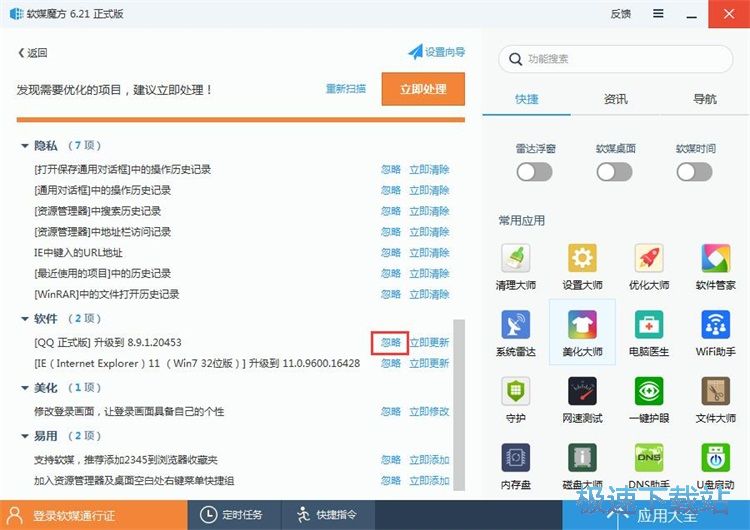
Task: Open 软件管家 app icon
Action: (x=716, y=258)
